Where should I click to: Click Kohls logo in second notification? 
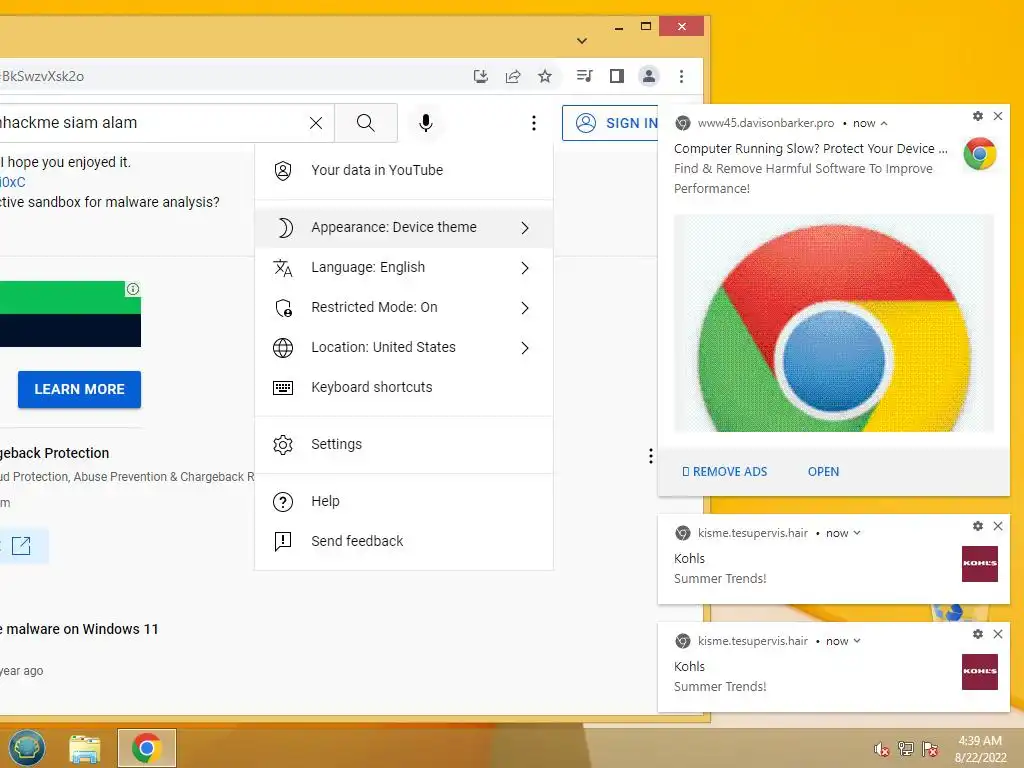pyautogui.click(x=980, y=671)
